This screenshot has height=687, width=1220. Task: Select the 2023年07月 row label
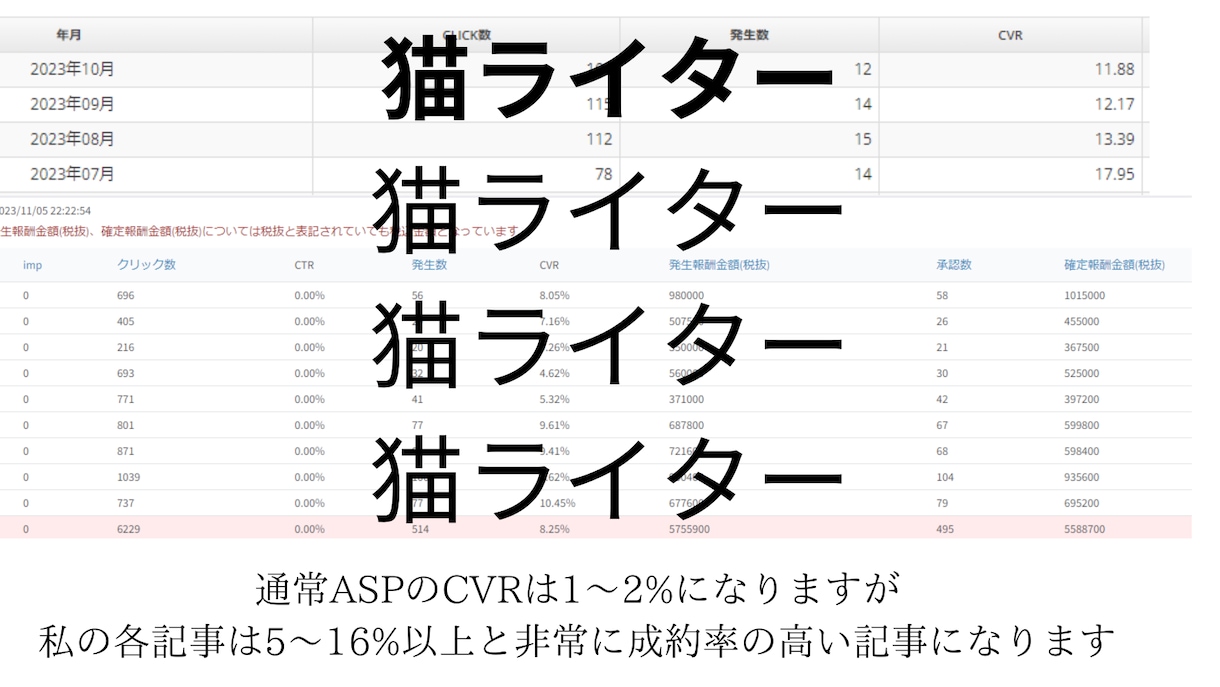72,174
